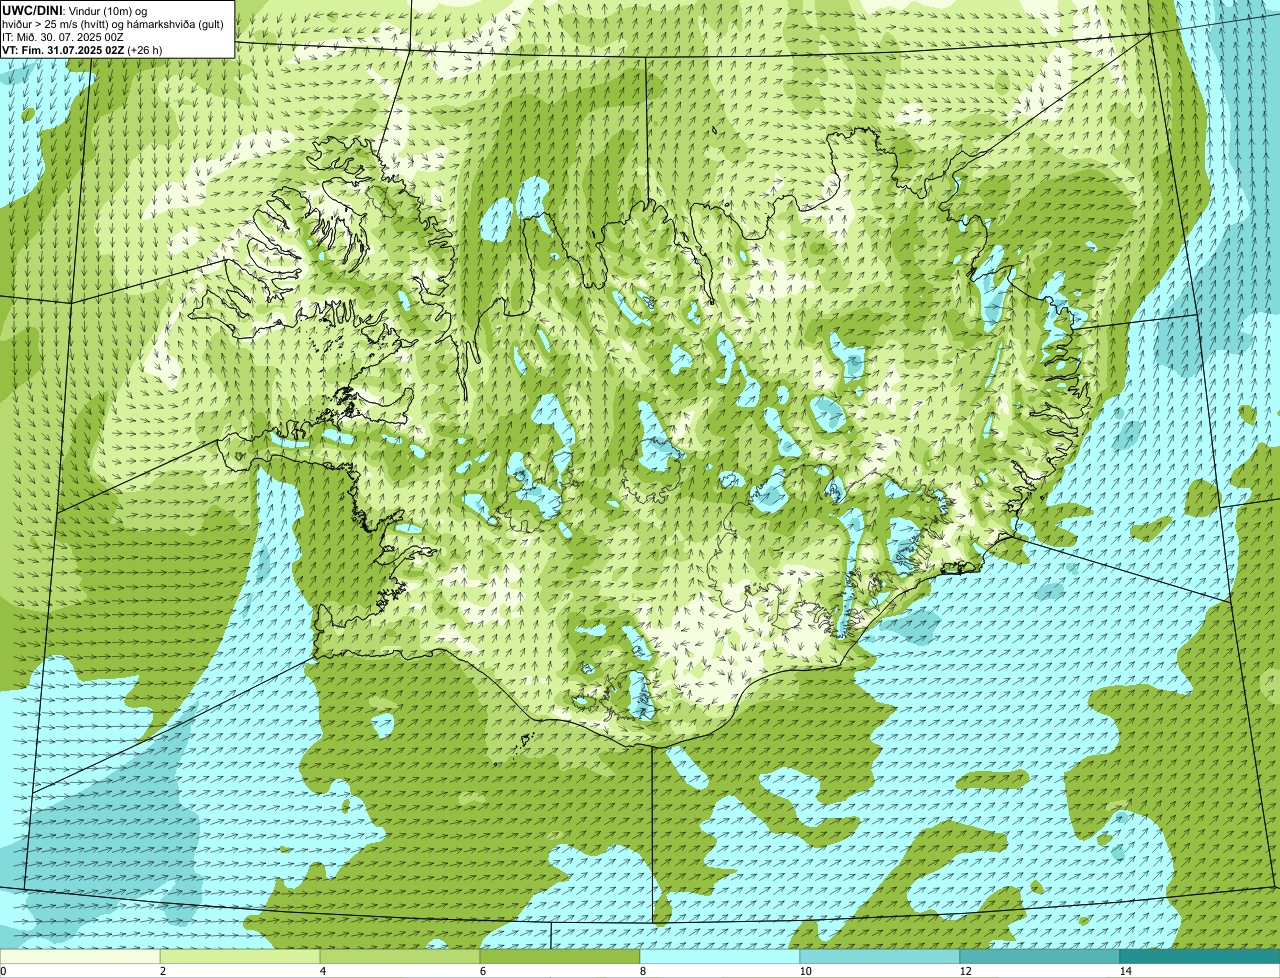Click the init time 'IT: Mið. 30. 07. 2025 00Z'
The image size is (1280, 978).
tap(63, 37)
